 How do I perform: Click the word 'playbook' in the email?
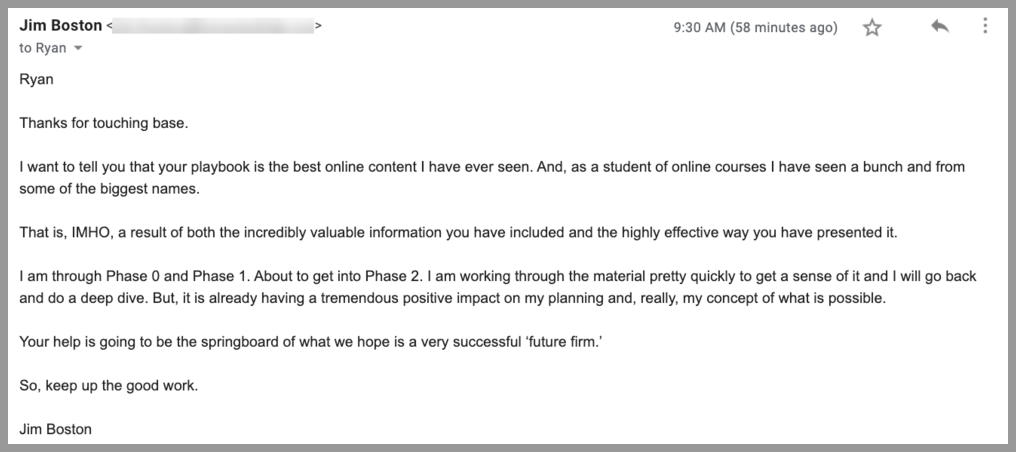(x=218, y=167)
